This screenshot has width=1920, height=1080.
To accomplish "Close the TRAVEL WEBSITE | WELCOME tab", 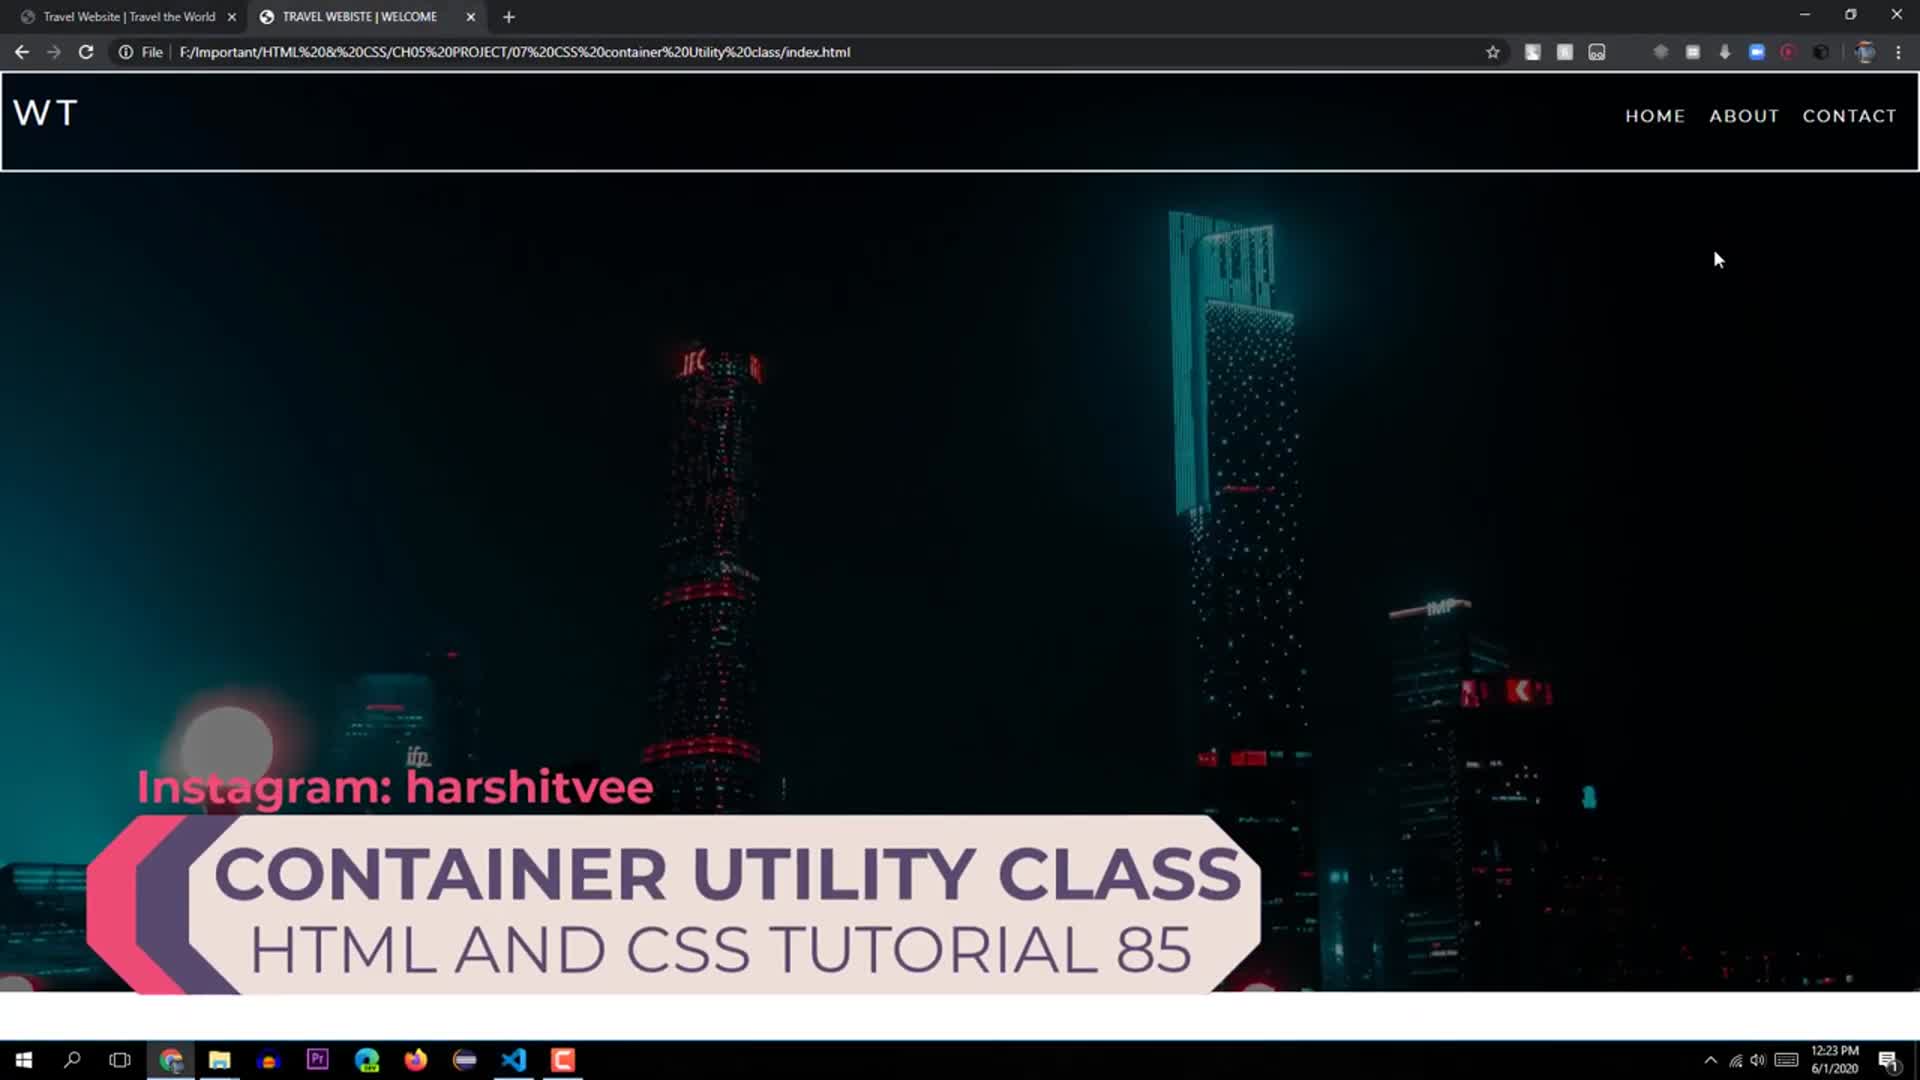I will [x=471, y=17].
